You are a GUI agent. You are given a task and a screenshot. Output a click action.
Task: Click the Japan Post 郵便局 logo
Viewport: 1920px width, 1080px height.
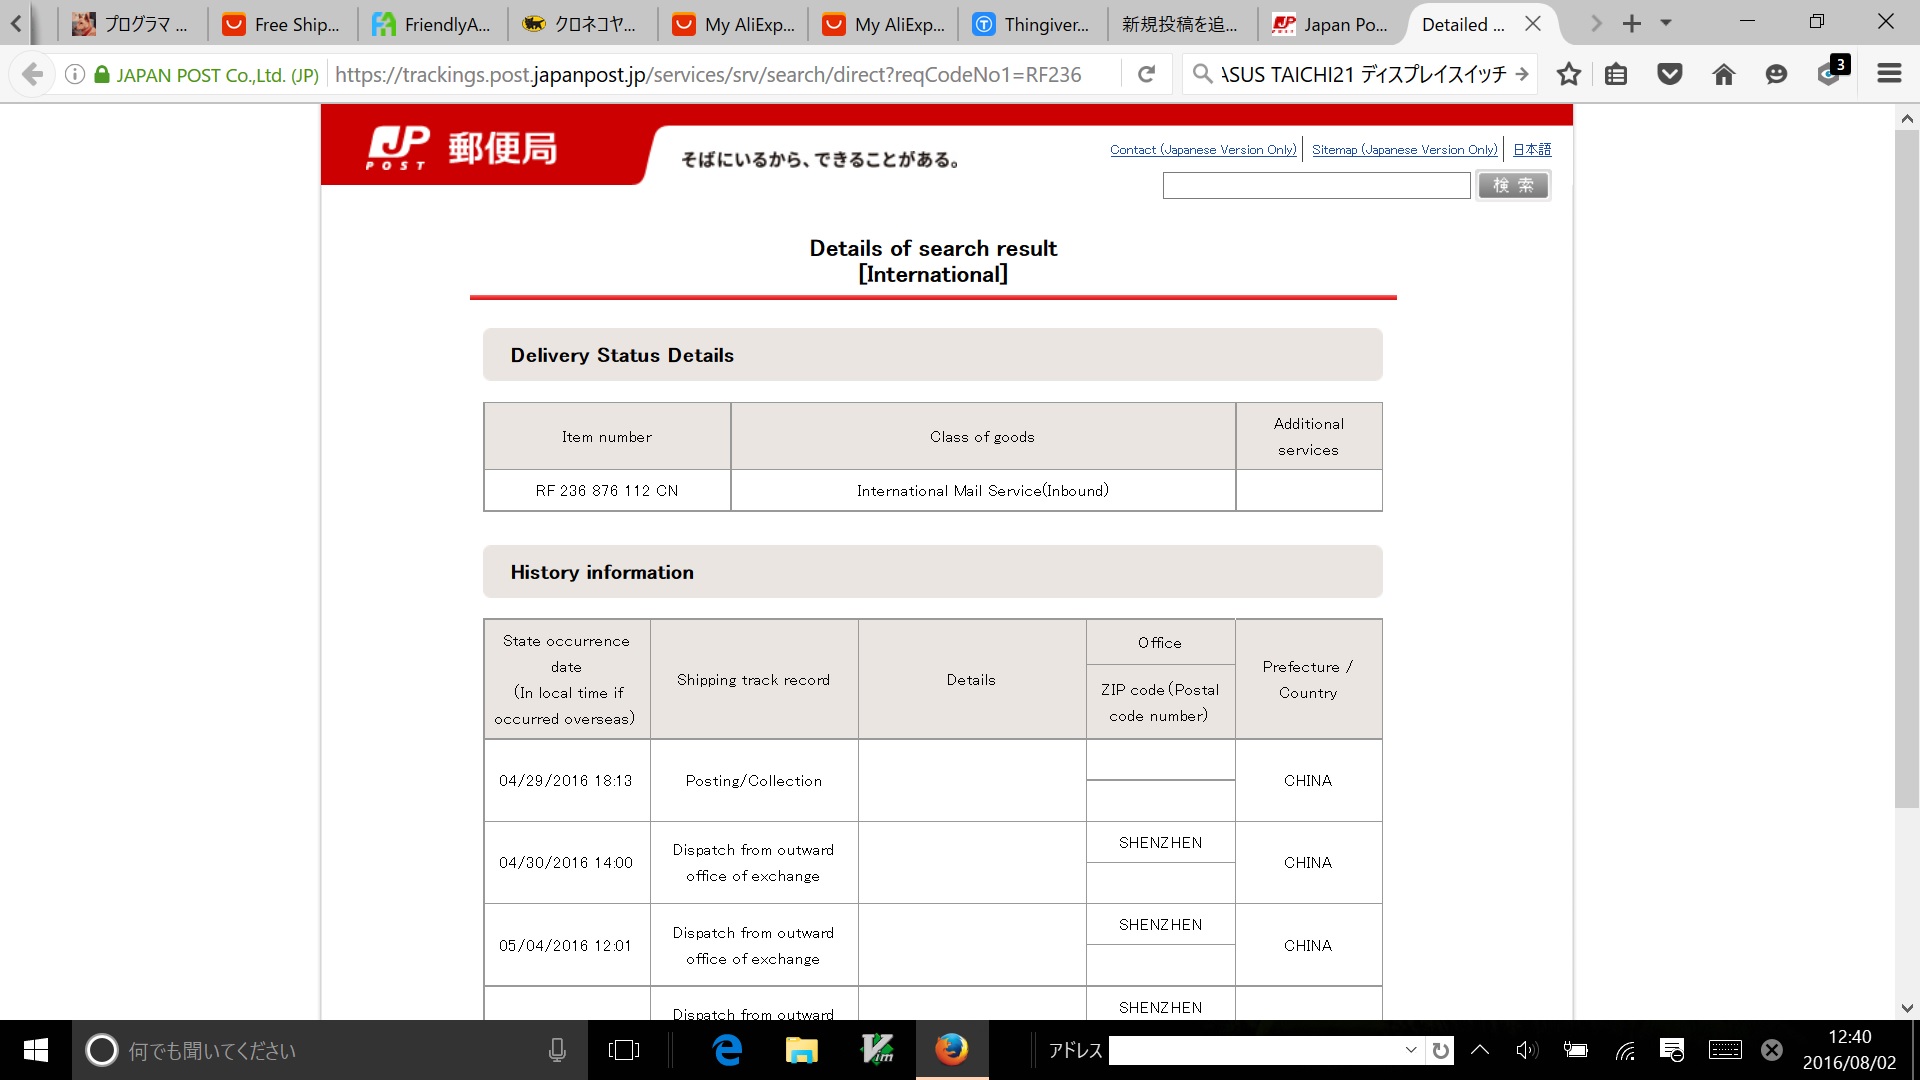[461, 149]
